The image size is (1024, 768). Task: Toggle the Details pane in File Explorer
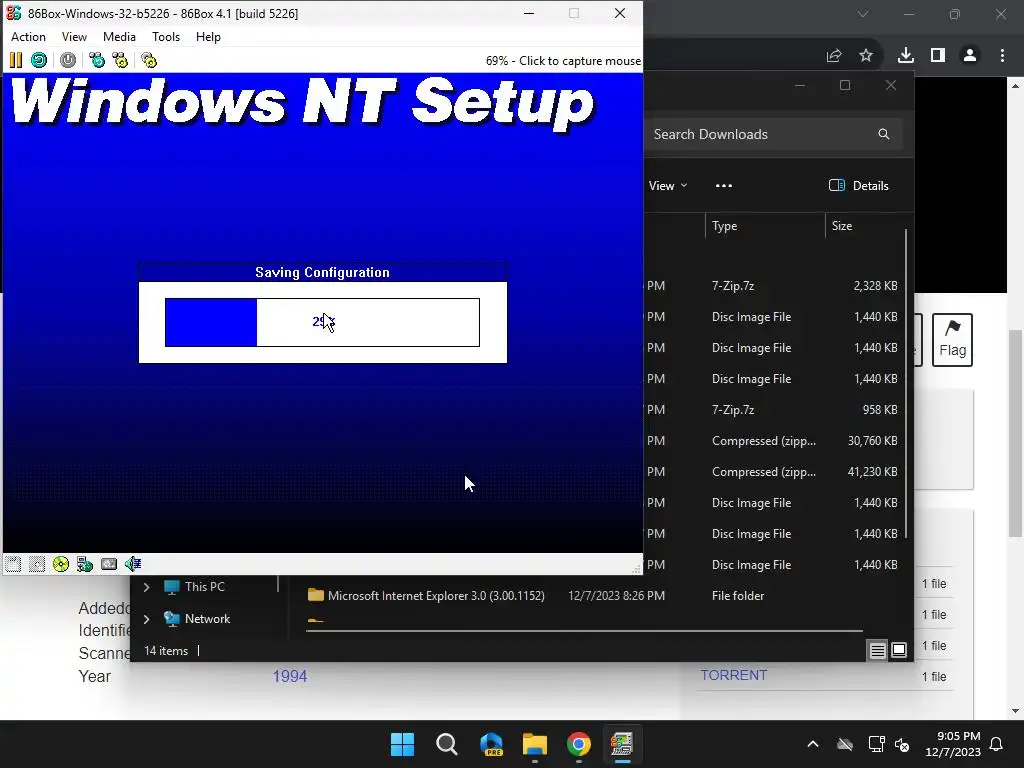click(x=859, y=186)
